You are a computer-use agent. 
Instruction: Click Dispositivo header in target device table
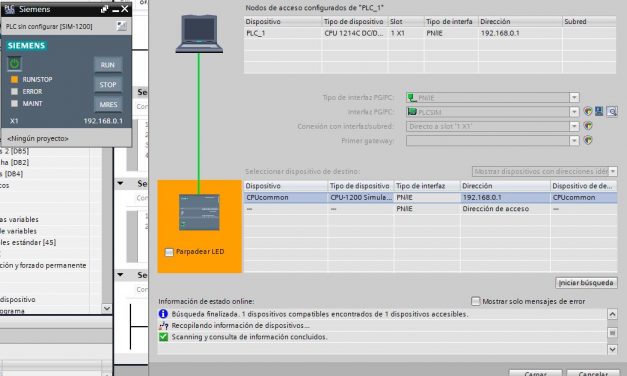pyautogui.click(x=286, y=186)
